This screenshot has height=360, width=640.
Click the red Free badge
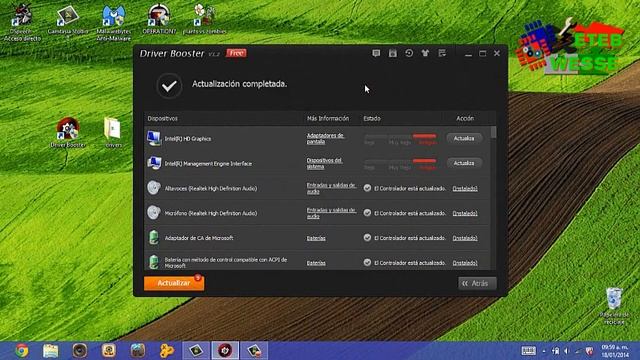[x=236, y=53]
